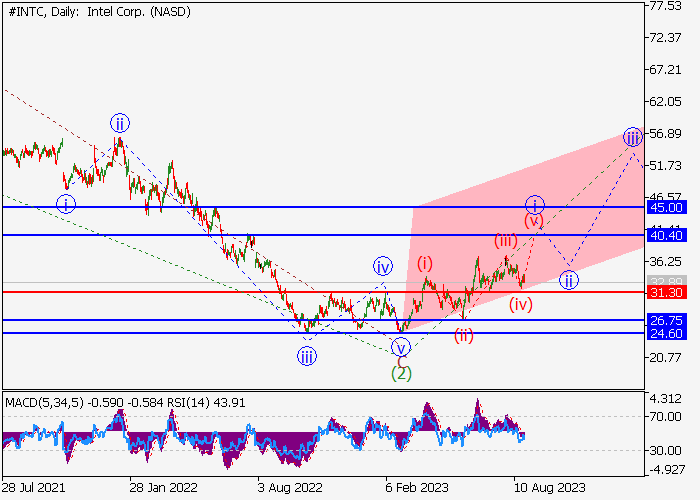Viewport: 700px width, 500px height.
Task: Select the '28 Jul 2021' date label
Action: pyautogui.click(x=33, y=487)
